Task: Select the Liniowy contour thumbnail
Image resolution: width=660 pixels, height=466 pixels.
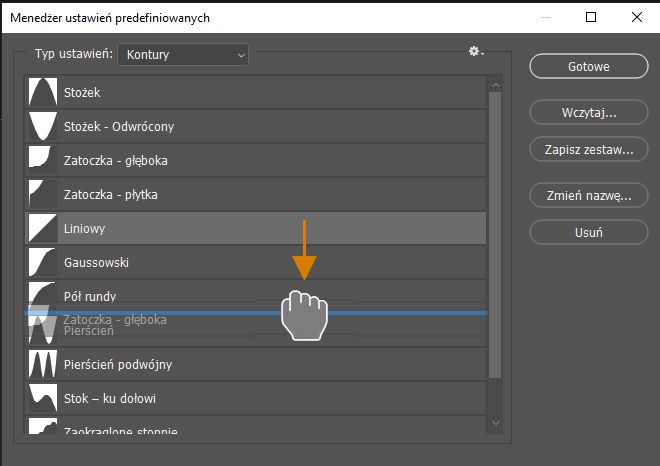Action: click(x=43, y=228)
